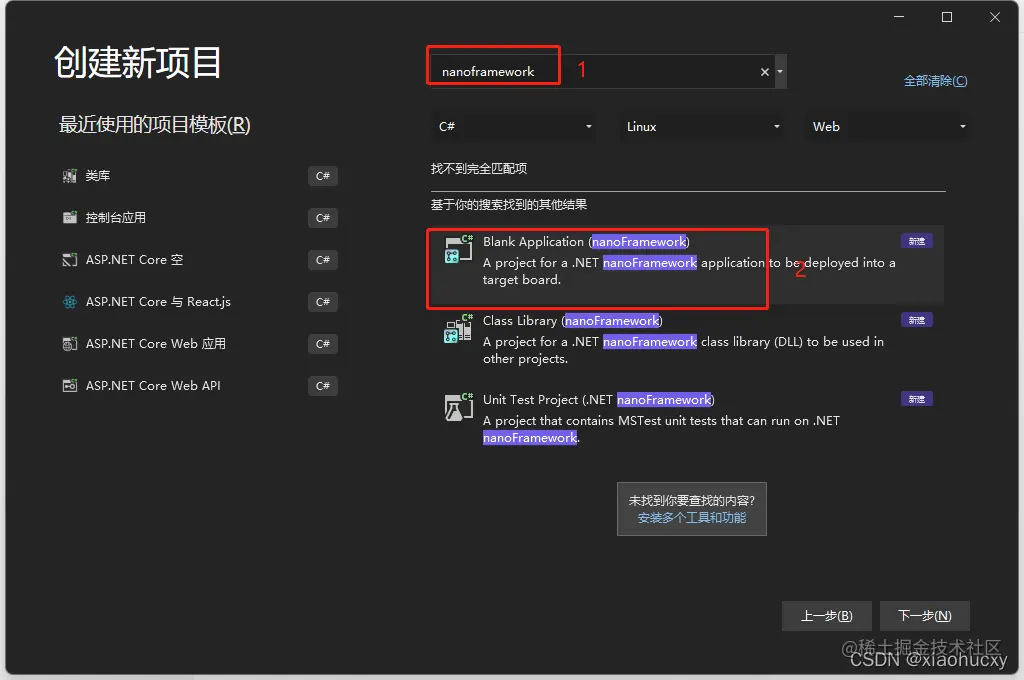Click the Class Library (nanoFramework) template icon
This screenshot has width=1024, height=680.
[x=457, y=328]
